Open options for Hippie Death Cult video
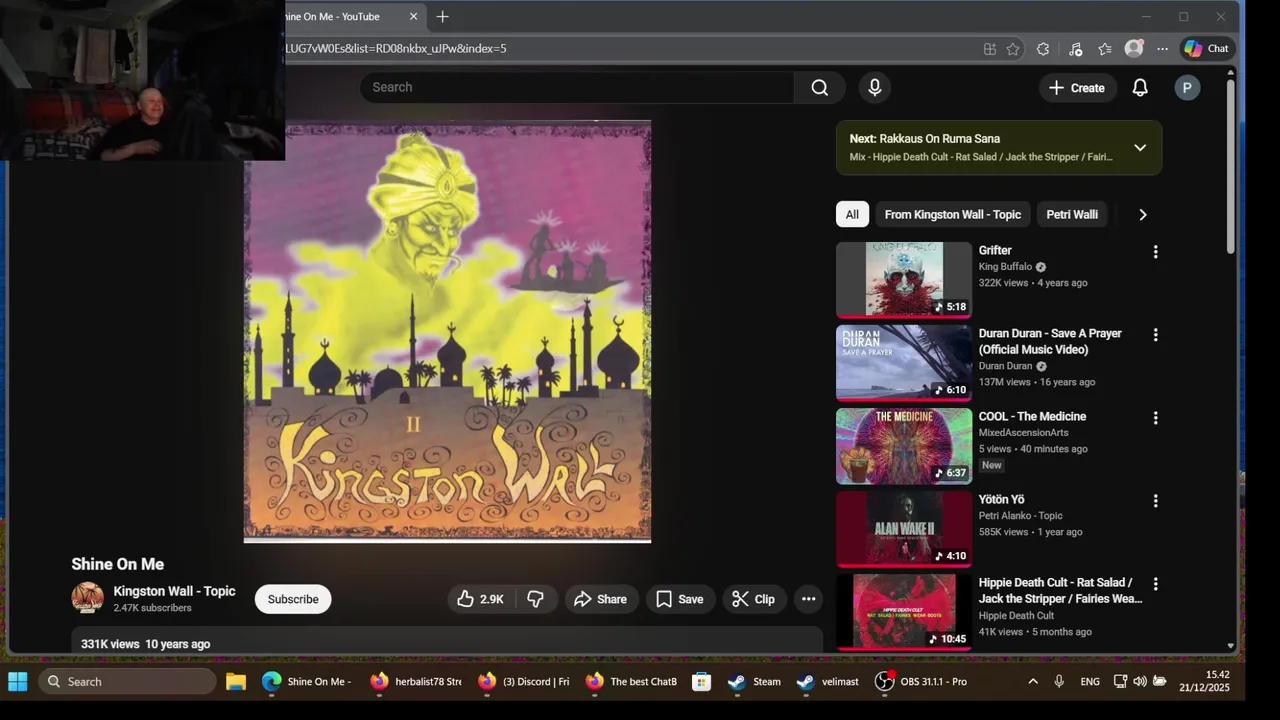The width and height of the screenshot is (1280, 720). coord(1155,584)
